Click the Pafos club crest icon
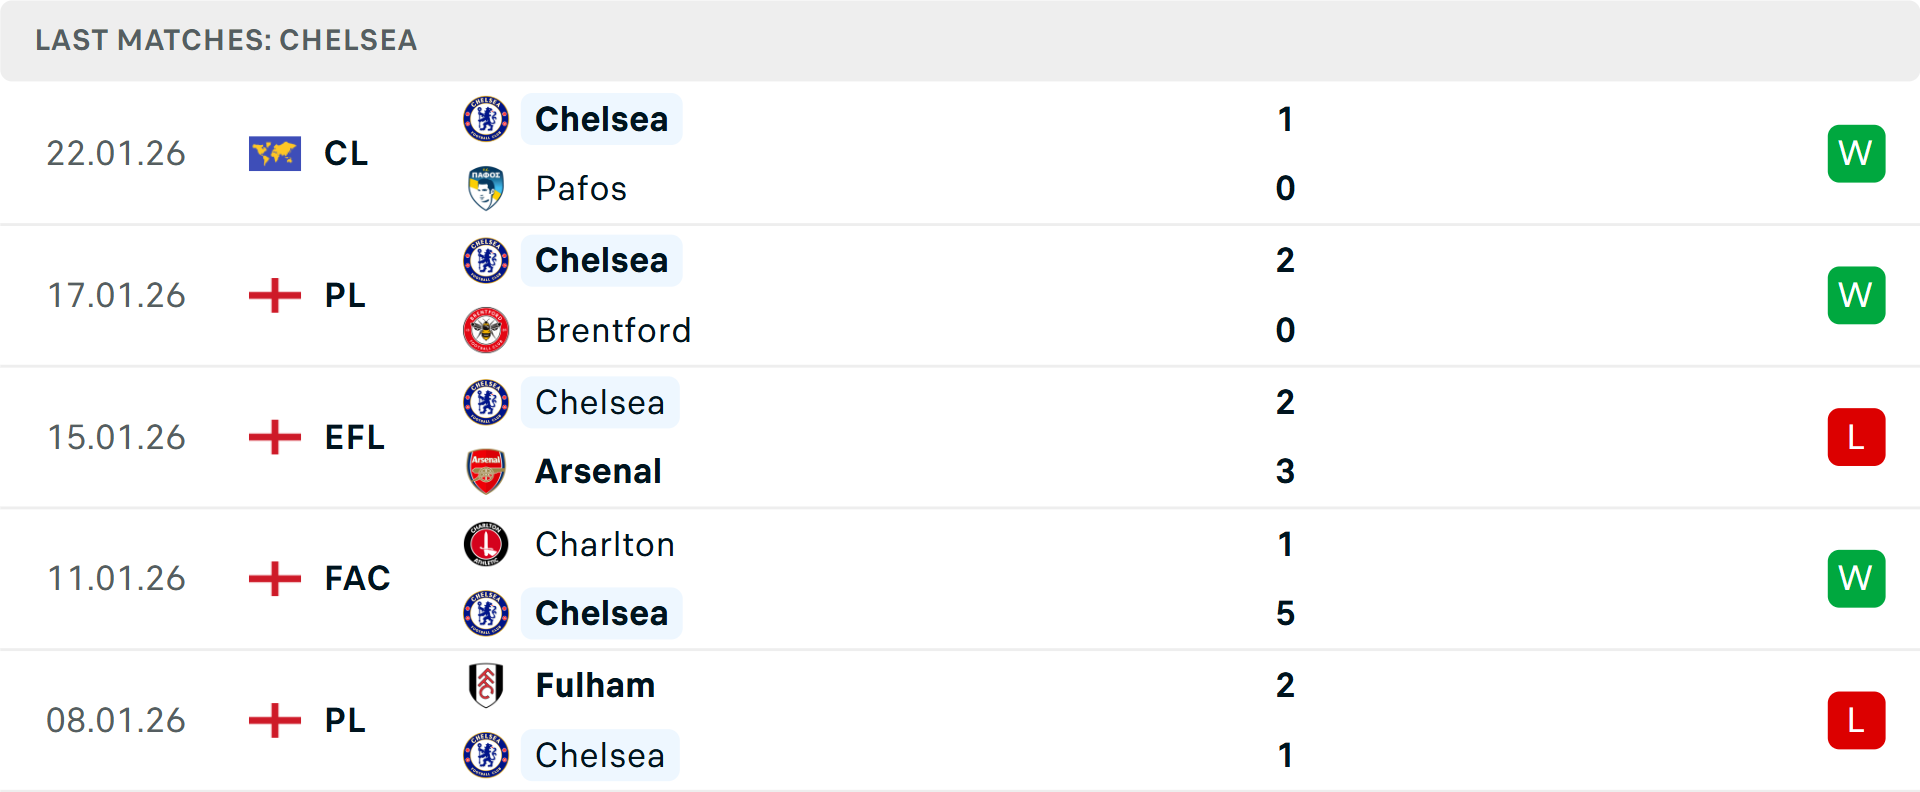1920x792 pixels. pos(486,188)
